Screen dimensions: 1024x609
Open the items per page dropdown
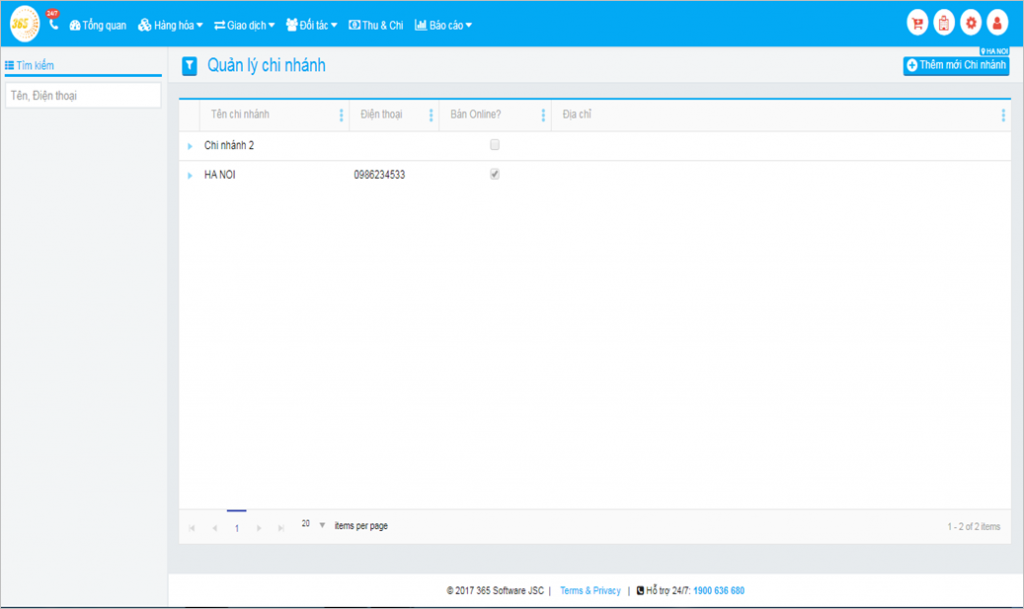tap(322, 525)
